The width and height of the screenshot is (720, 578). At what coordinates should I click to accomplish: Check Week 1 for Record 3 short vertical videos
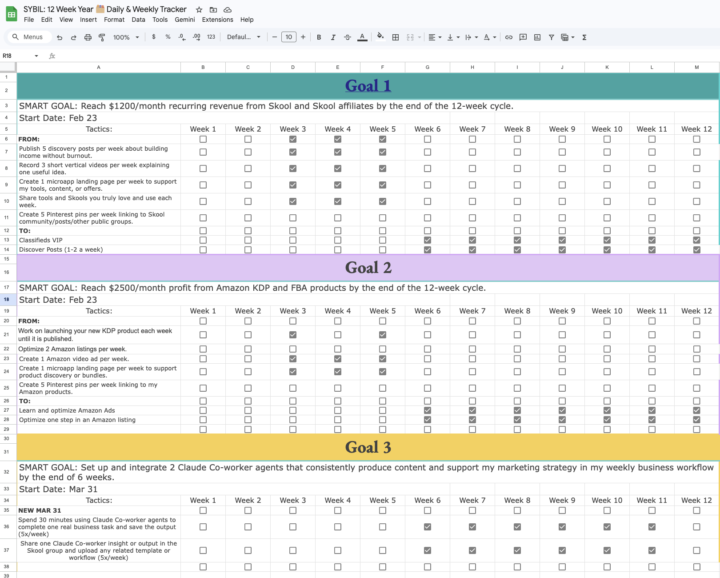(203, 168)
